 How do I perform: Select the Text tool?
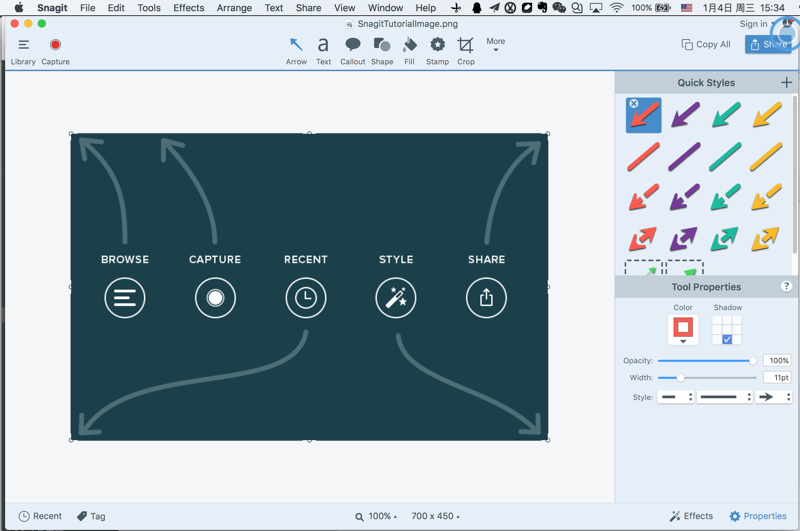tap(323, 50)
